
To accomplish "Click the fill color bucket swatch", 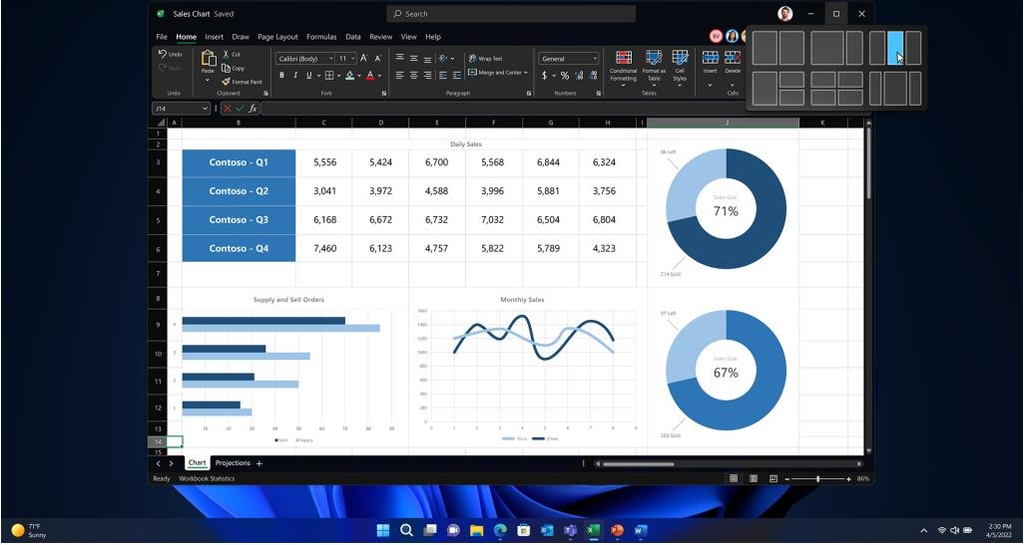I will [349, 75].
